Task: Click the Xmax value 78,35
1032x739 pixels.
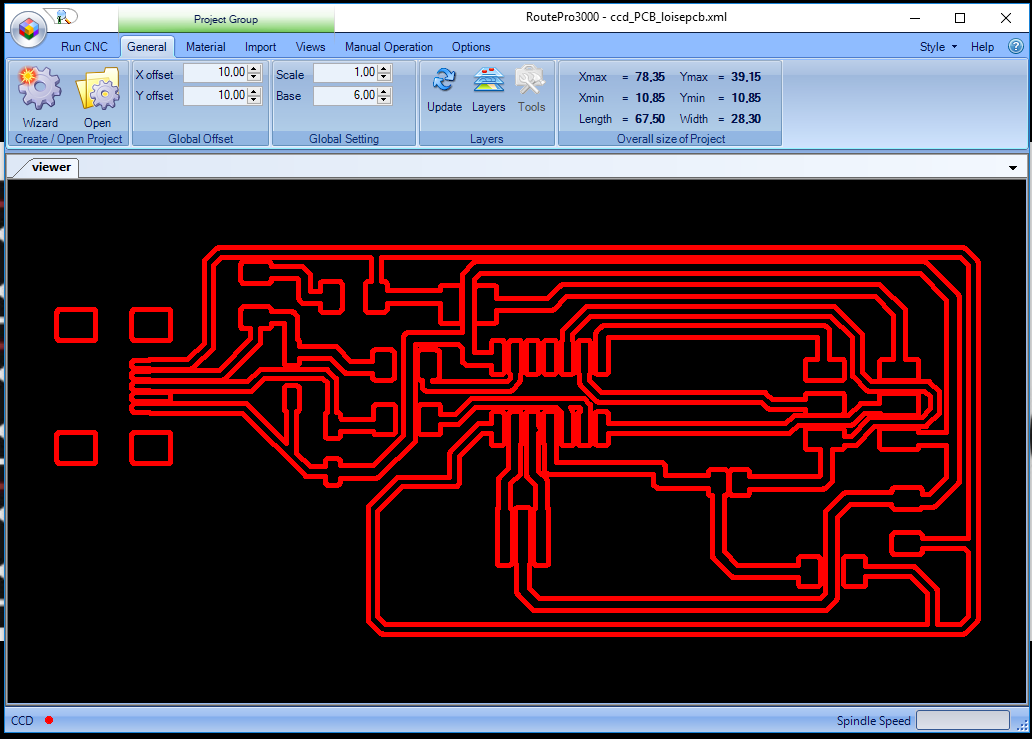Action: pos(650,77)
